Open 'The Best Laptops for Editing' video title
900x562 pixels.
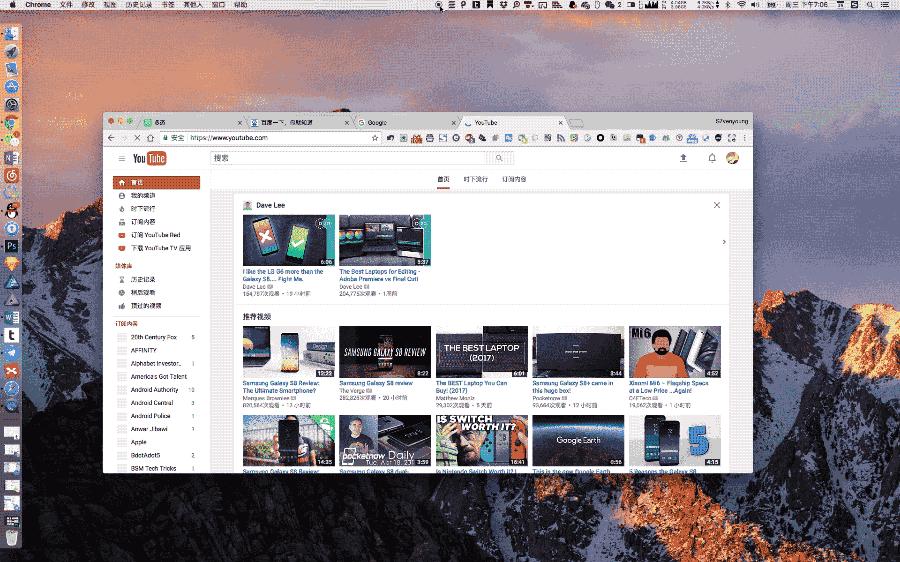[379, 275]
